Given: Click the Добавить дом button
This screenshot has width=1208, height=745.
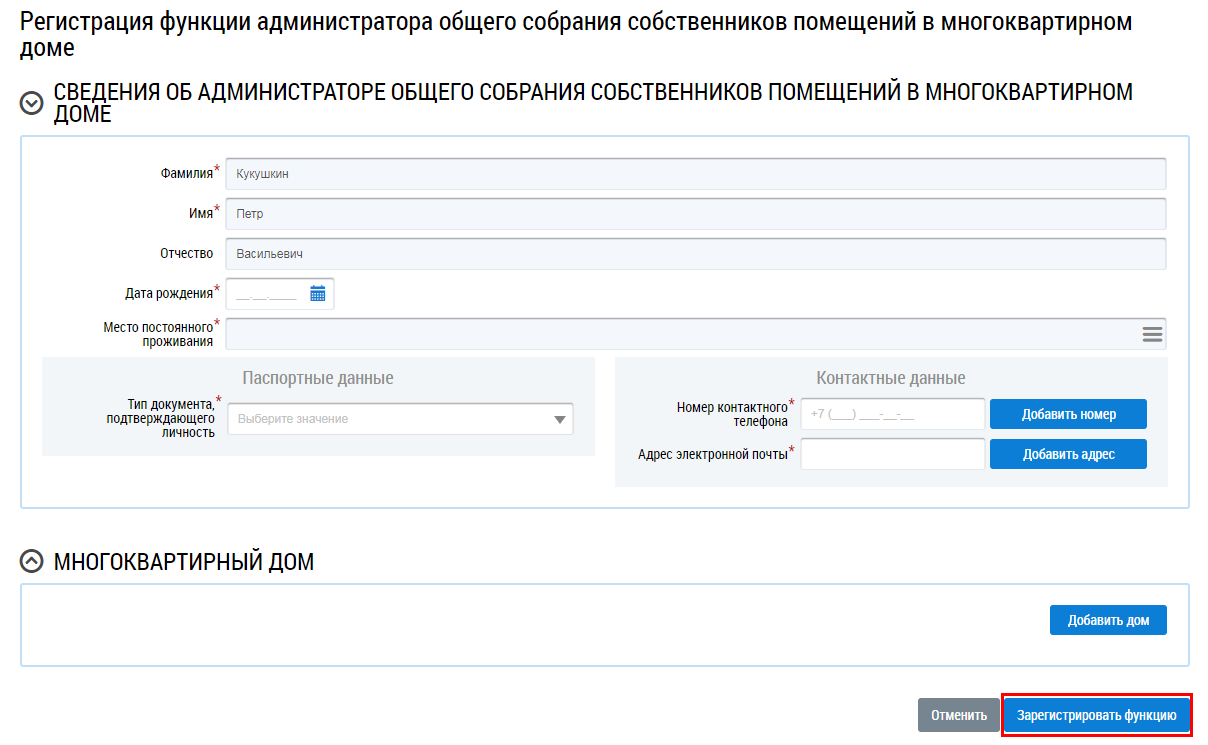Looking at the screenshot, I should coord(1108,620).
